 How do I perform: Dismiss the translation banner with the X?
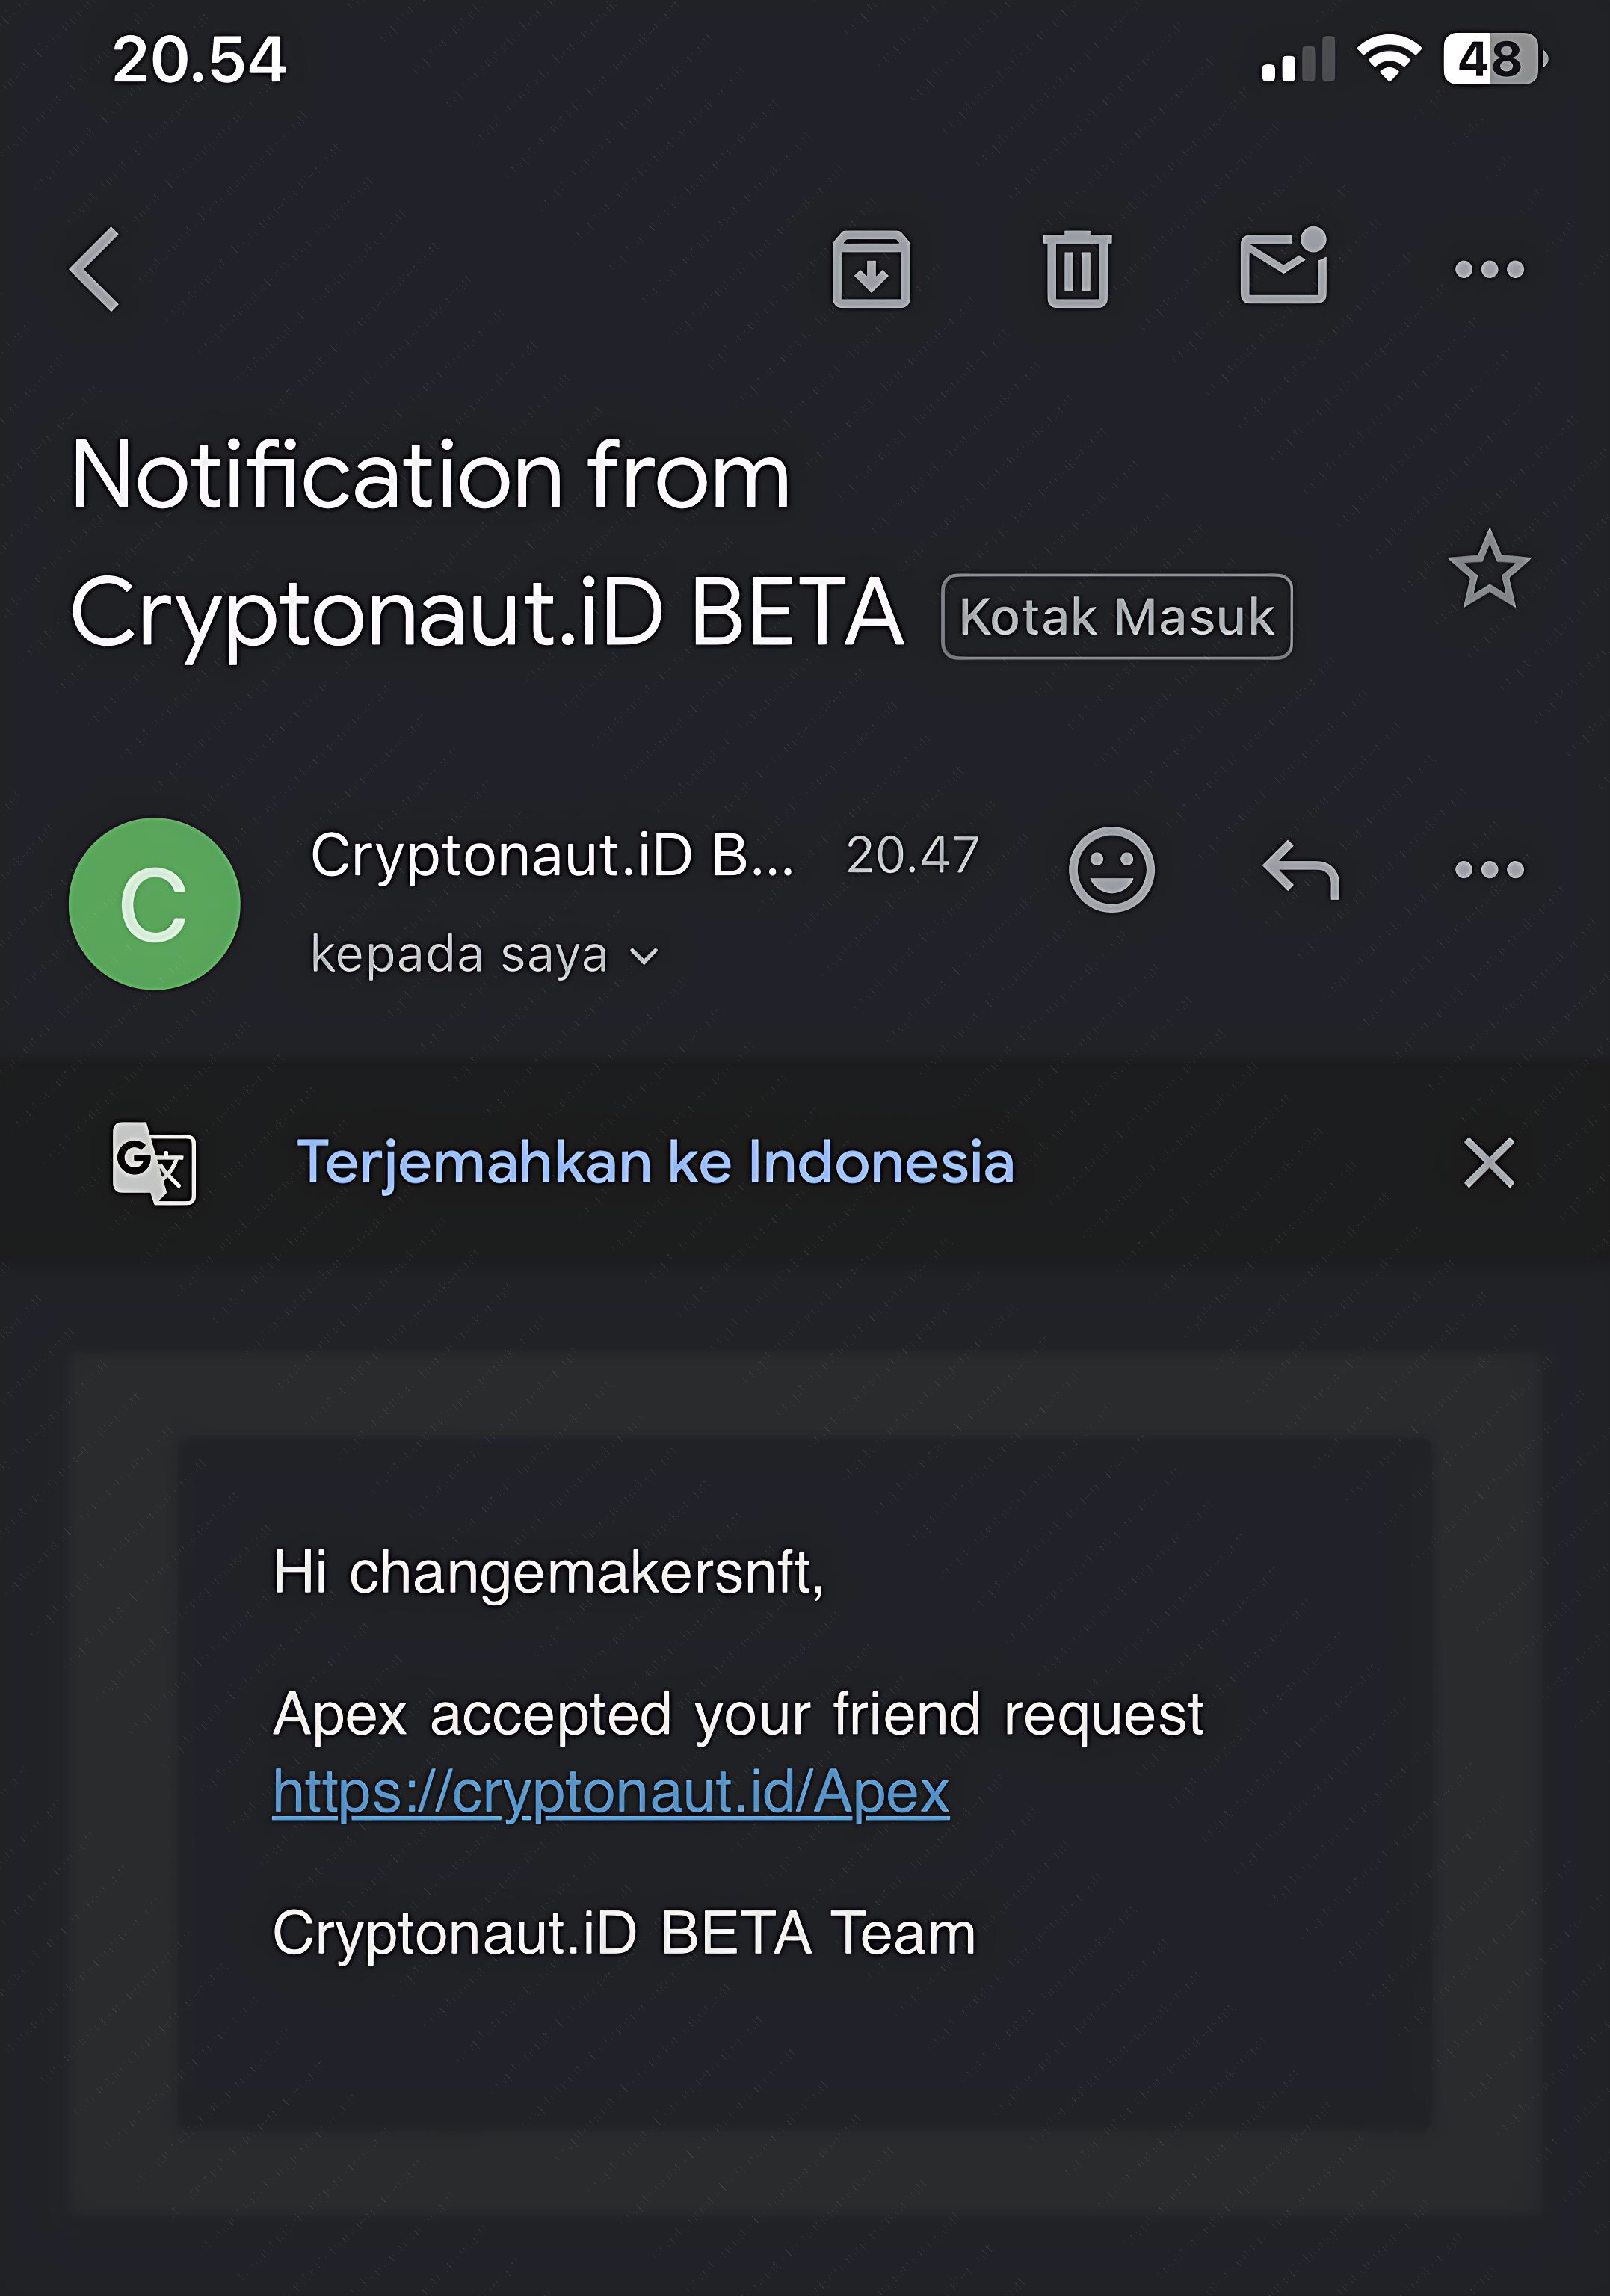(x=1489, y=1163)
